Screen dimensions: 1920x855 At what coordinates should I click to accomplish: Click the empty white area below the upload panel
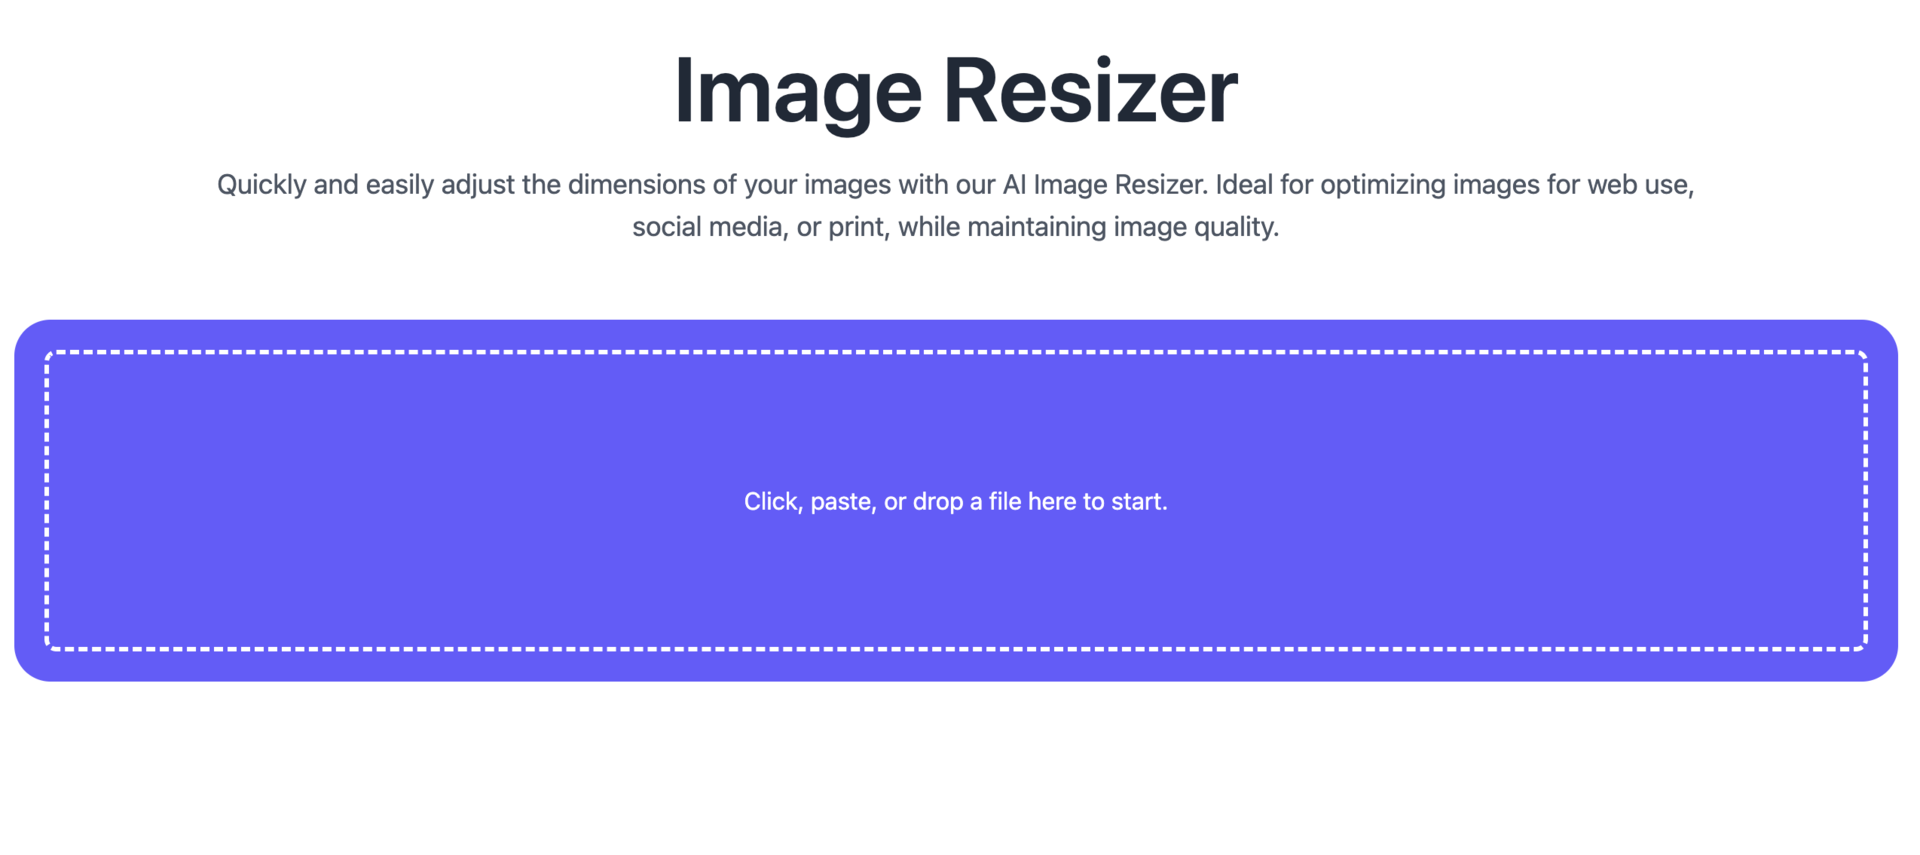pos(955,770)
